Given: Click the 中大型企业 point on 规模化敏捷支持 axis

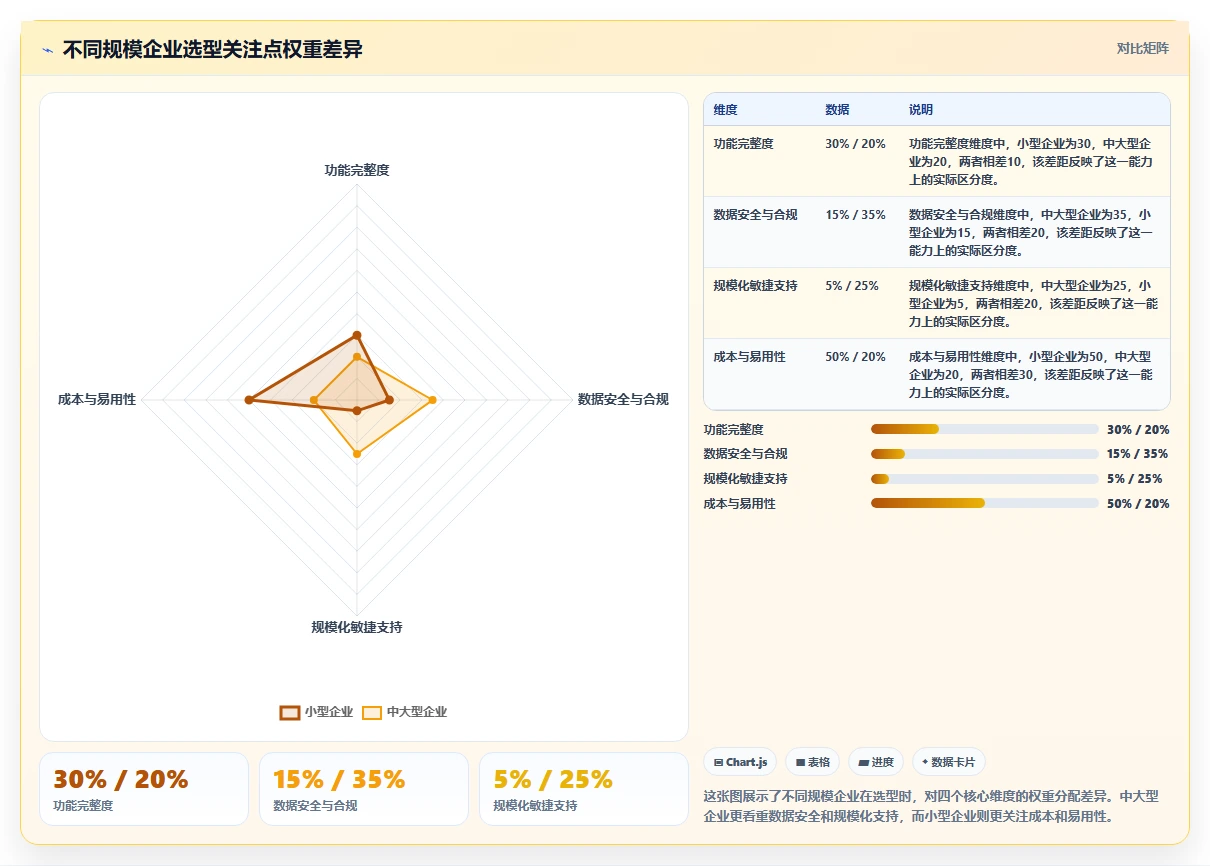Looking at the screenshot, I should 357,454.
